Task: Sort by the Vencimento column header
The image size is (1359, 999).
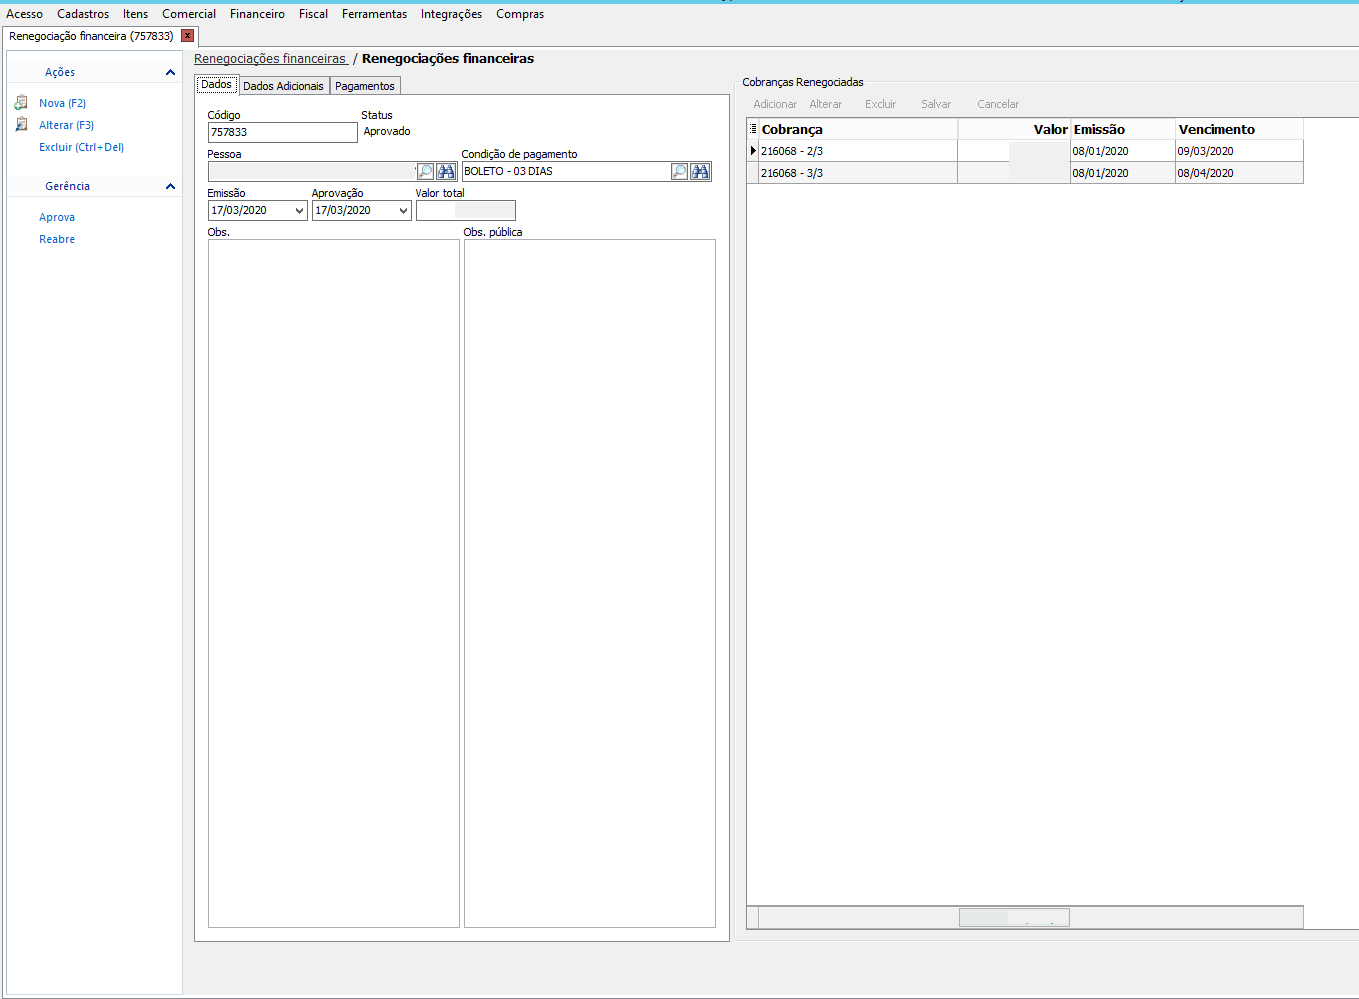Action: pyautogui.click(x=1239, y=129)
